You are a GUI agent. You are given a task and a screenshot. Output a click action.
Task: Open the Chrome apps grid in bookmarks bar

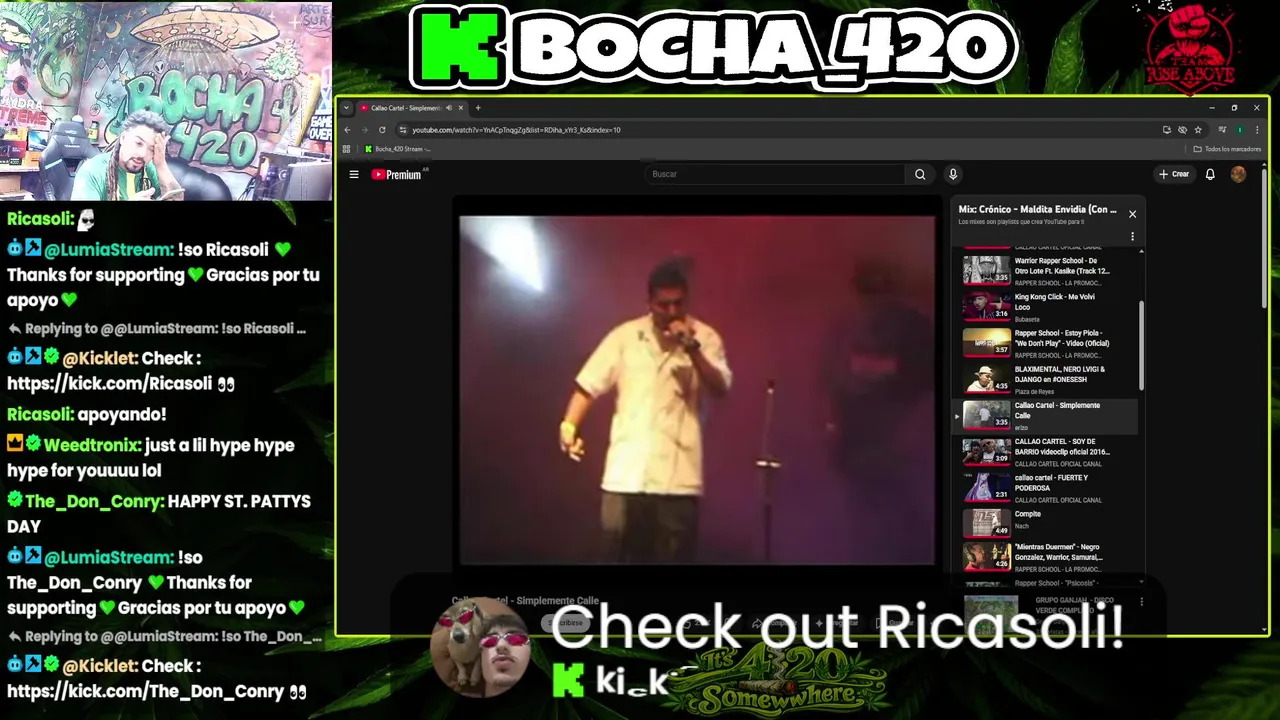pyautogui.click(x=347, y=149)
